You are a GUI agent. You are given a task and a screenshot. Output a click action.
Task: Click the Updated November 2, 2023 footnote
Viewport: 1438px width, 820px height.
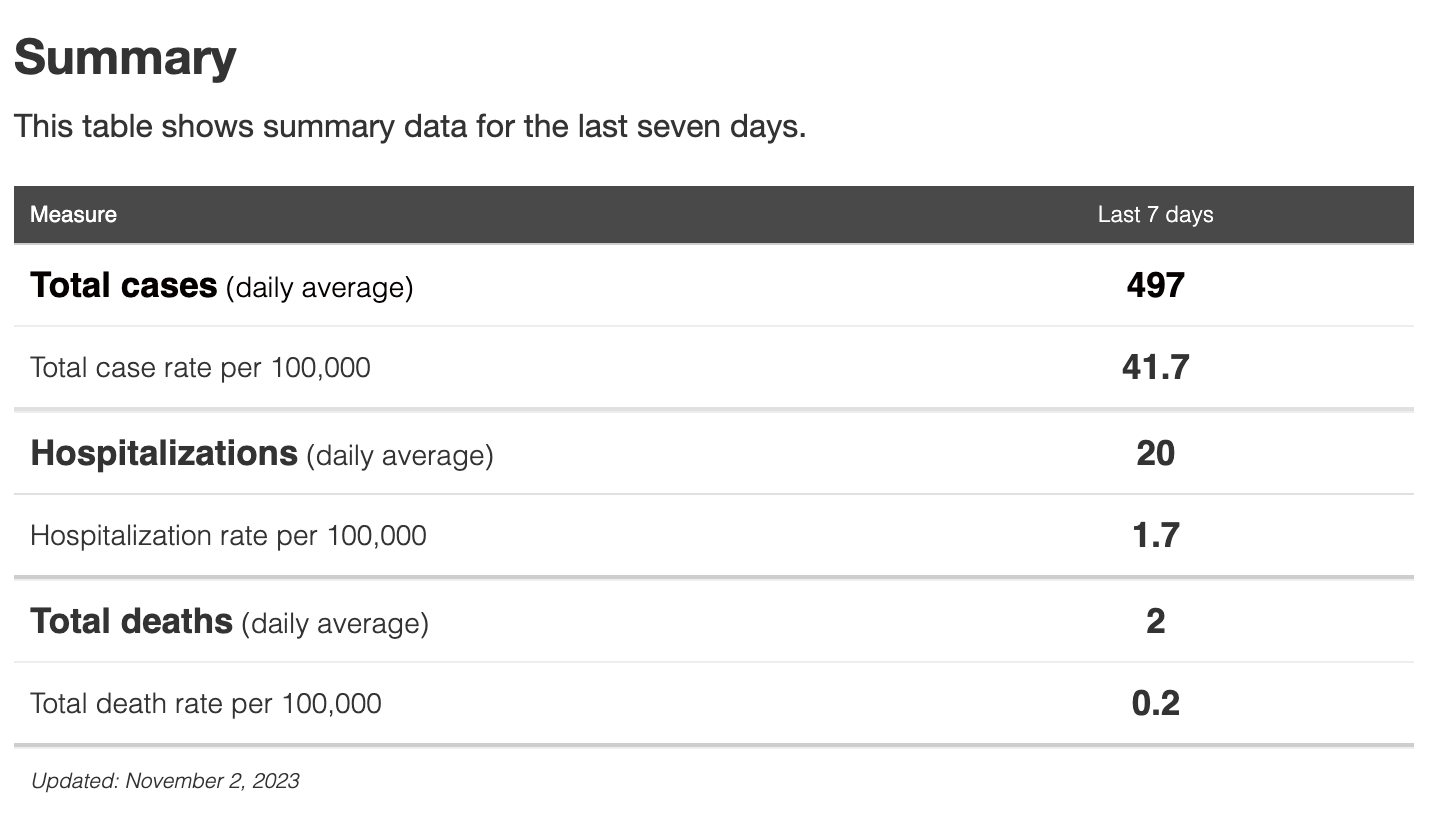tap(165, 781)
